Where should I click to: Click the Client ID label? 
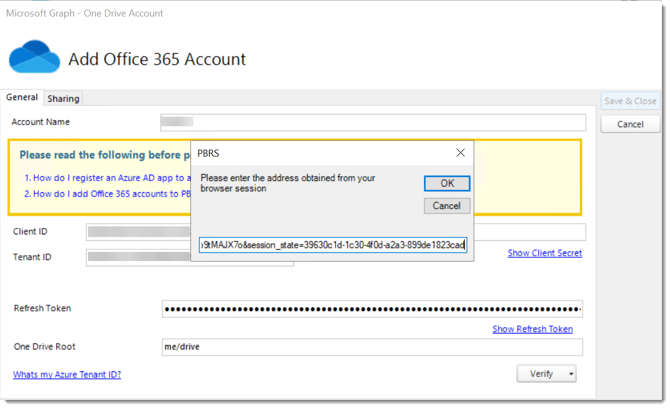(30, 232)
